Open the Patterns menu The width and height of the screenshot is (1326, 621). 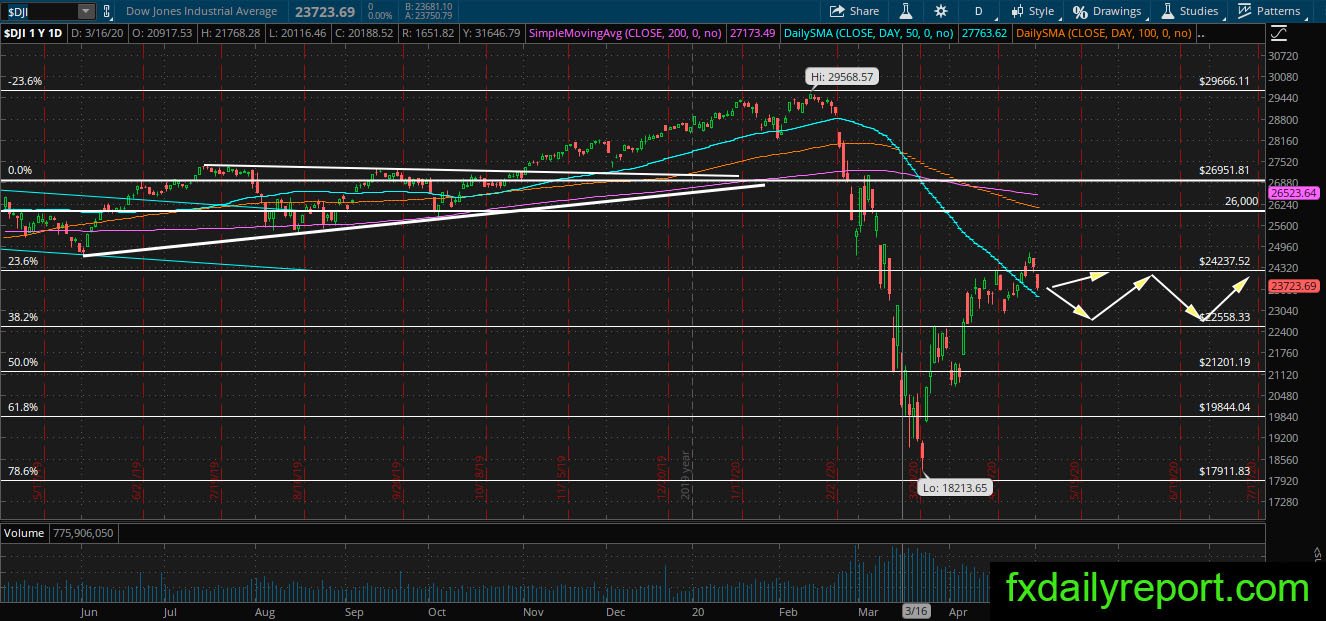(x=1270, y=11)
